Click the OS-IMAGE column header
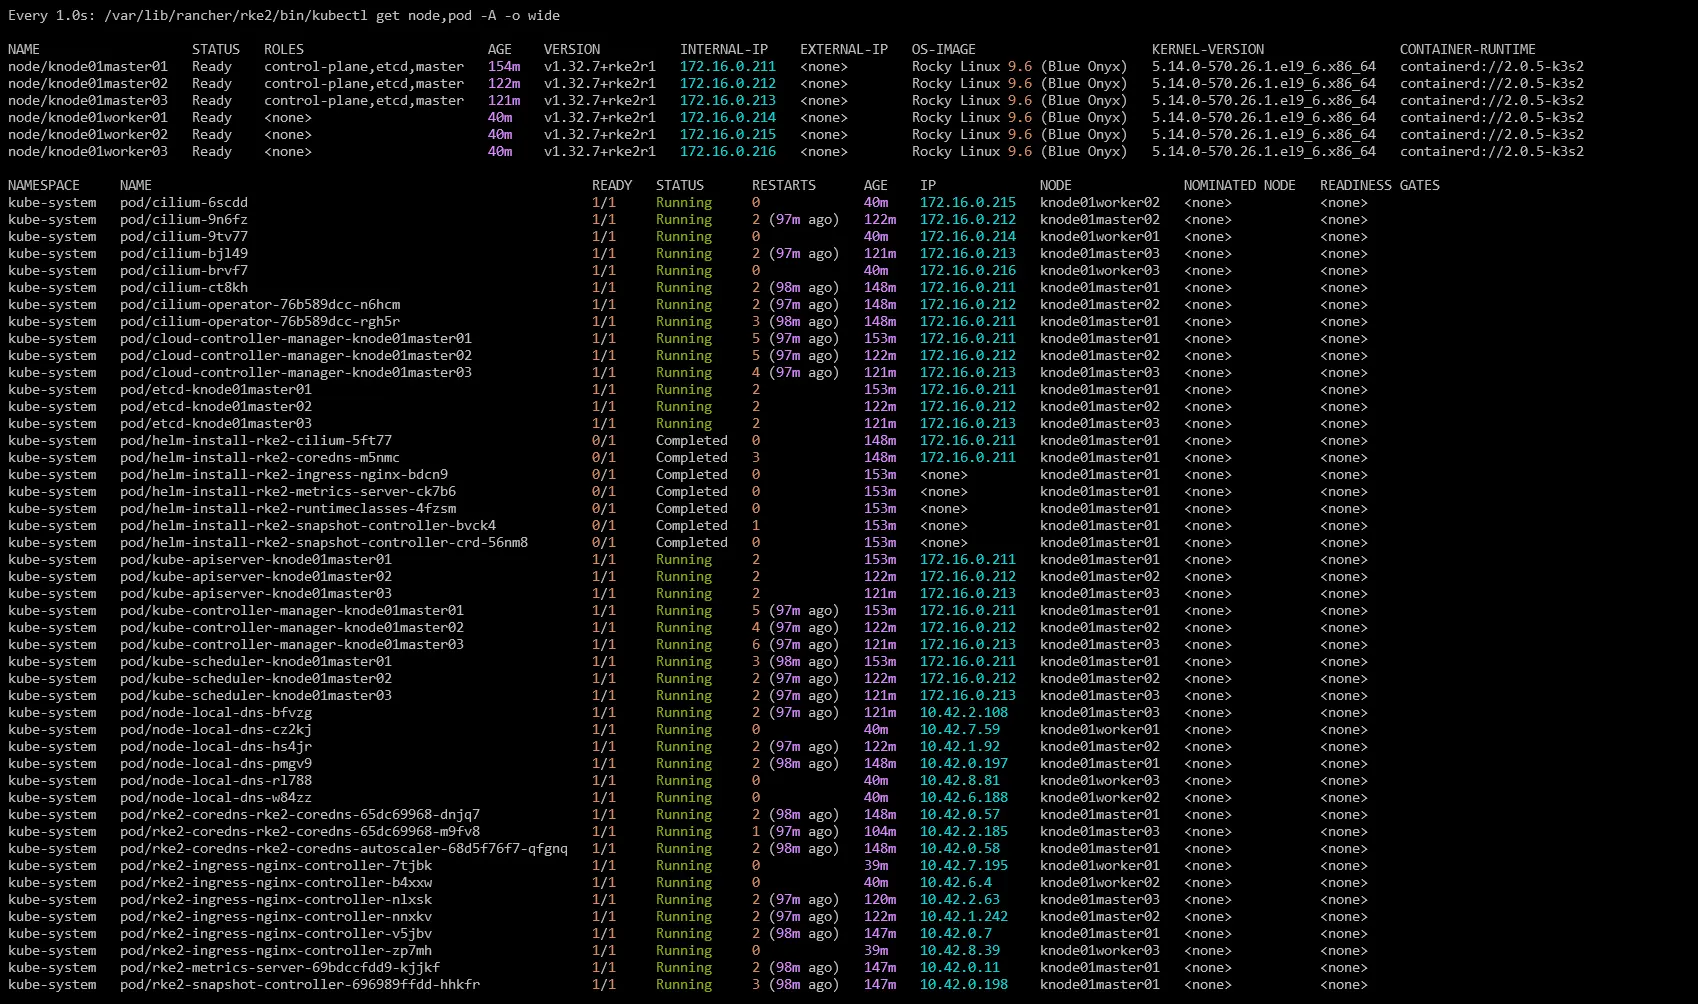This screenshot has width=1698, height=1004. coord(944,49)
